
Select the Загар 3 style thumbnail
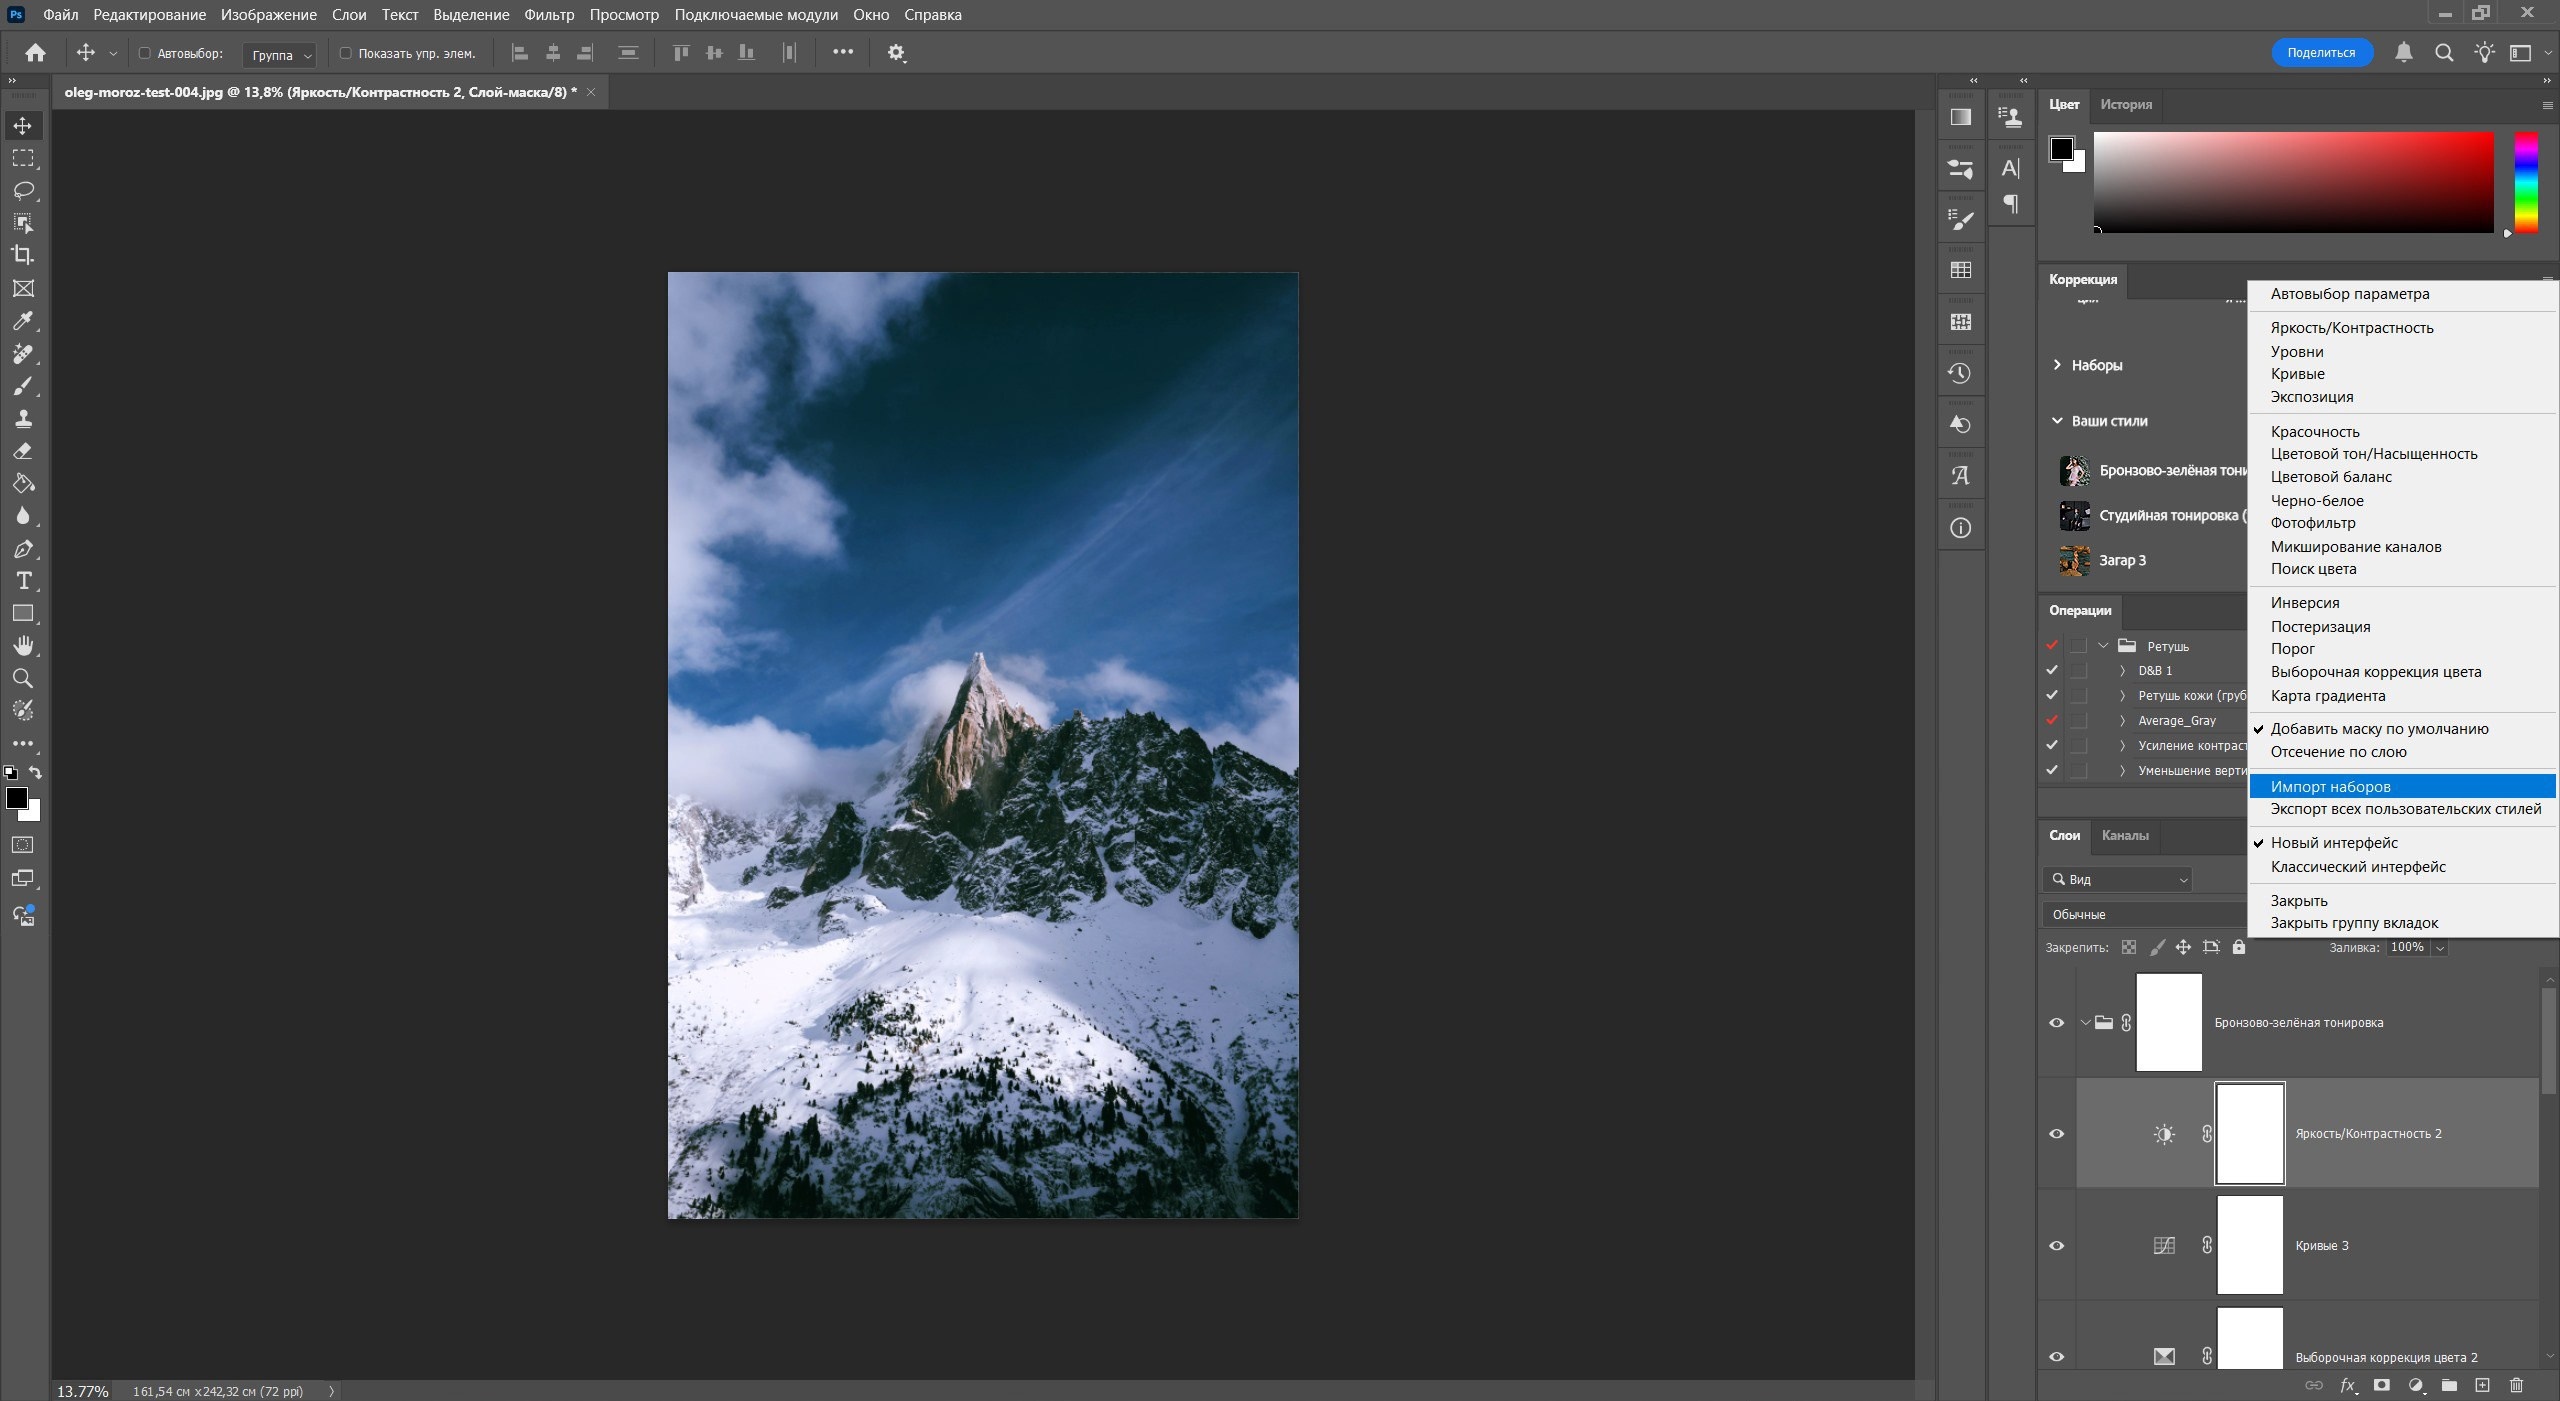(x=2073, y=560)
